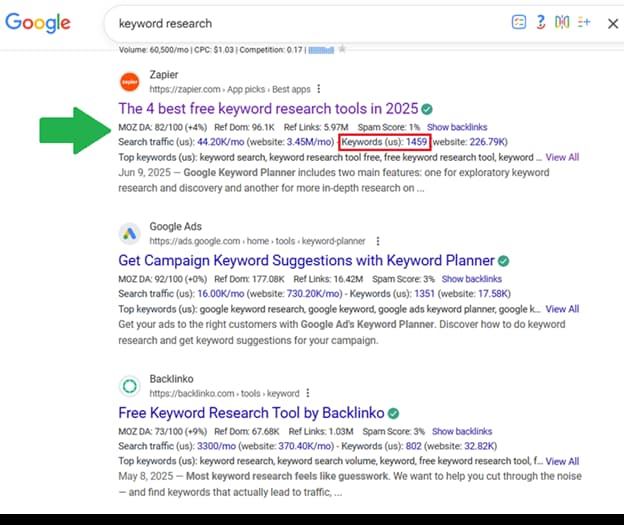Show backlinks for the Google Ads result
The width and height of the screenshot is (624, 525).
pos(472,279)
